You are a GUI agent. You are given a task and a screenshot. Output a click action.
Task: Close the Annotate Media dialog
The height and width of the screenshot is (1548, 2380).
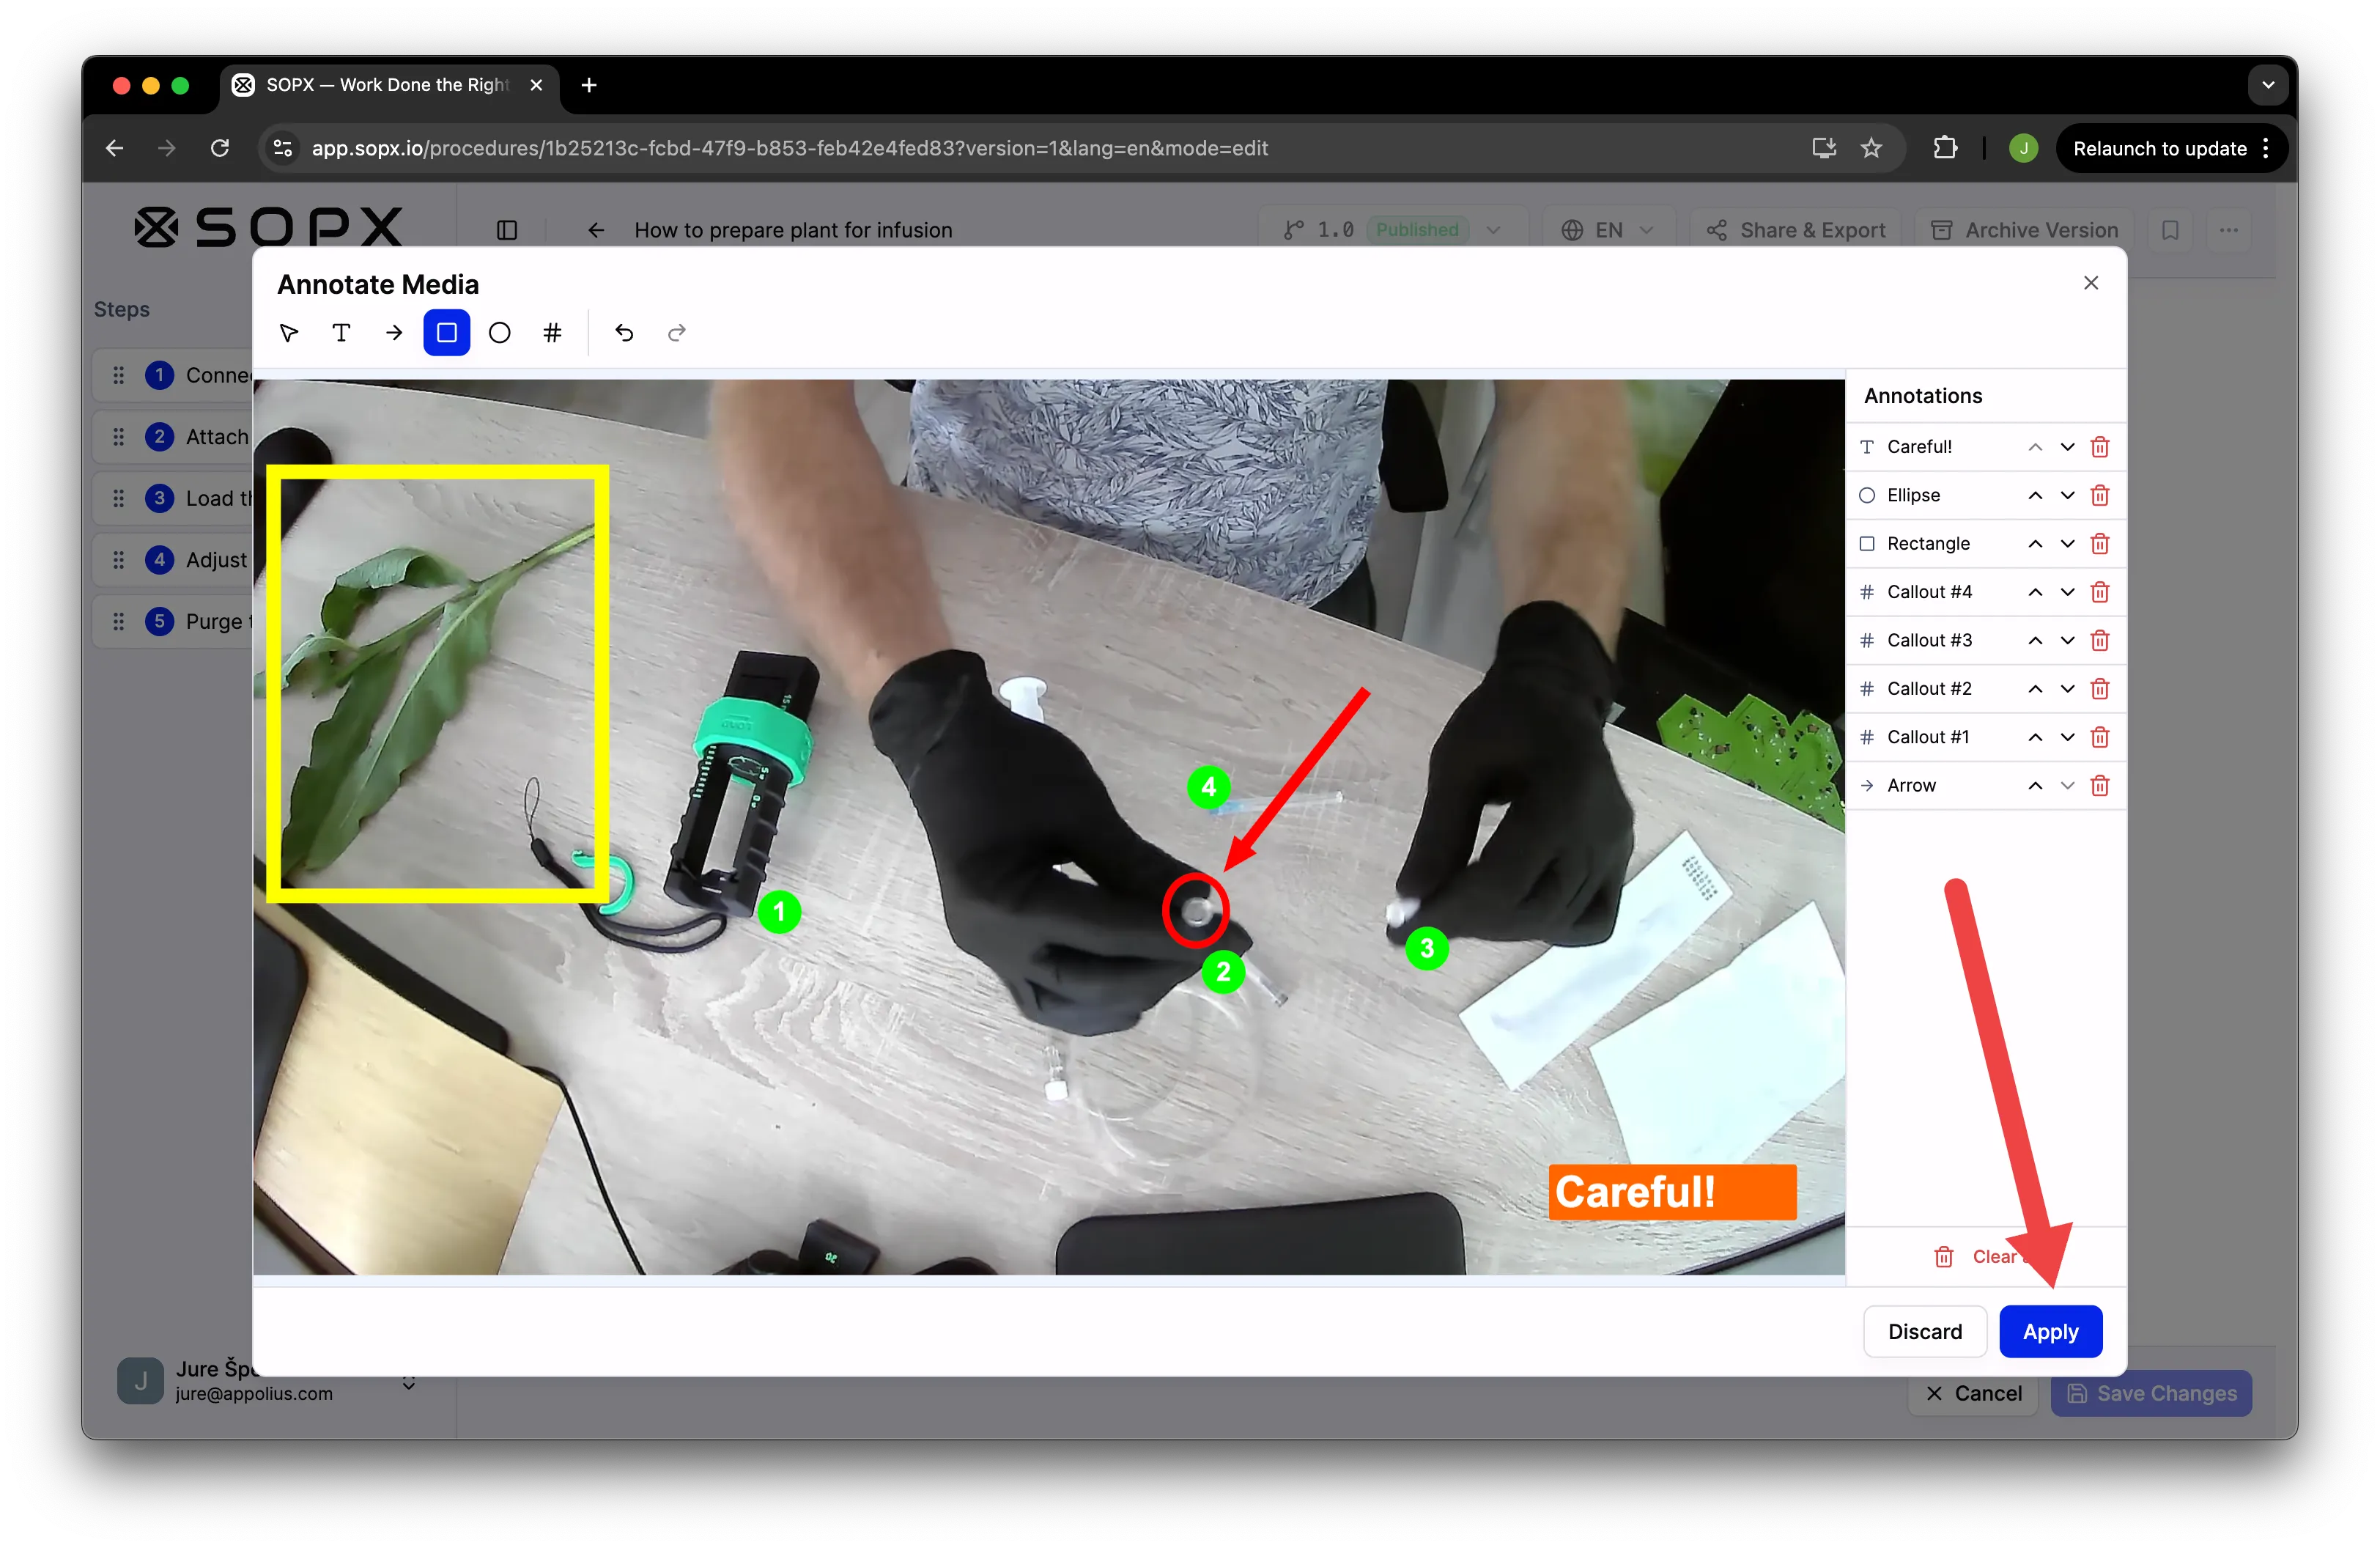[x=2090, y=283]
